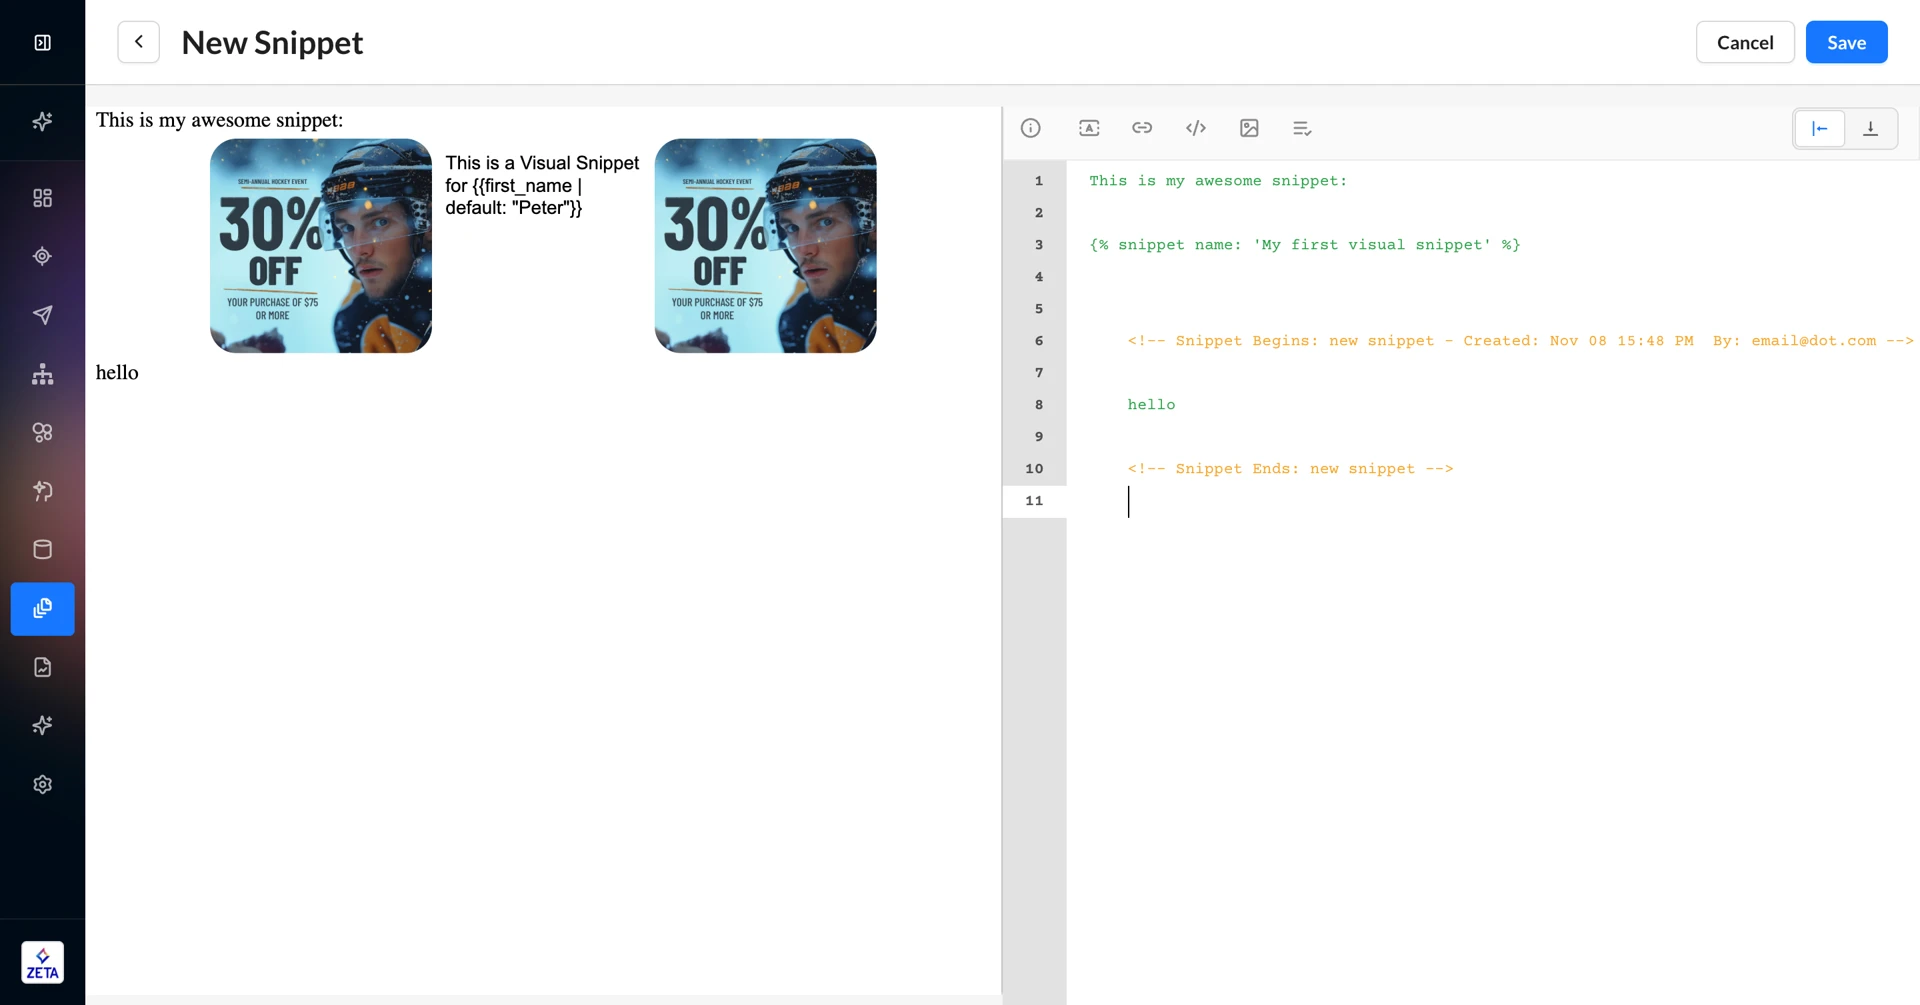This screenshot has width=1920, height=1005.
Task: Open the hierarchy tree icon in sidebar
Action: 42,374
